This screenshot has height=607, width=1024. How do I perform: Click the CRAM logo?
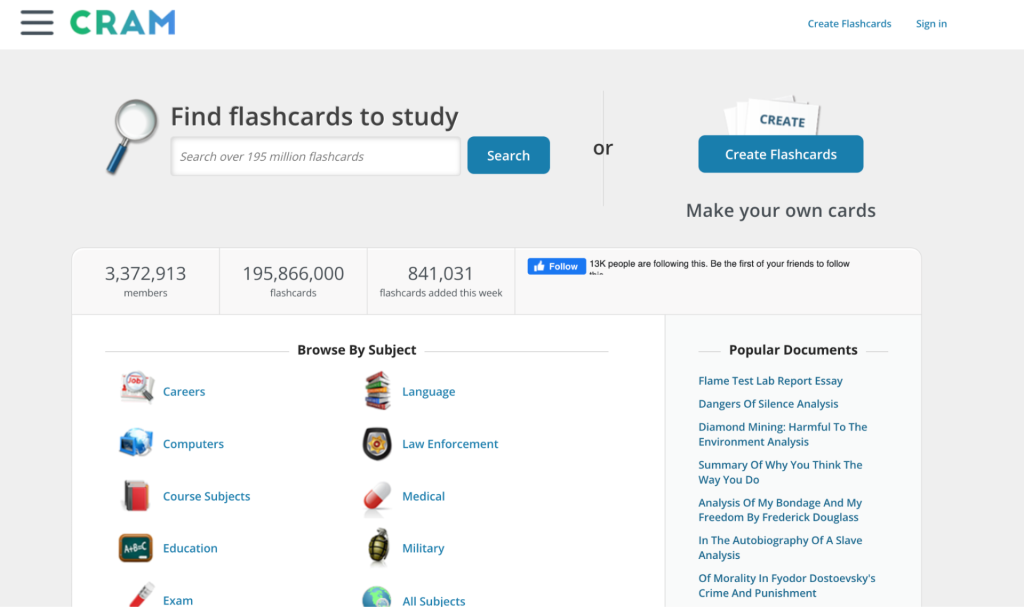pos(122,22)
